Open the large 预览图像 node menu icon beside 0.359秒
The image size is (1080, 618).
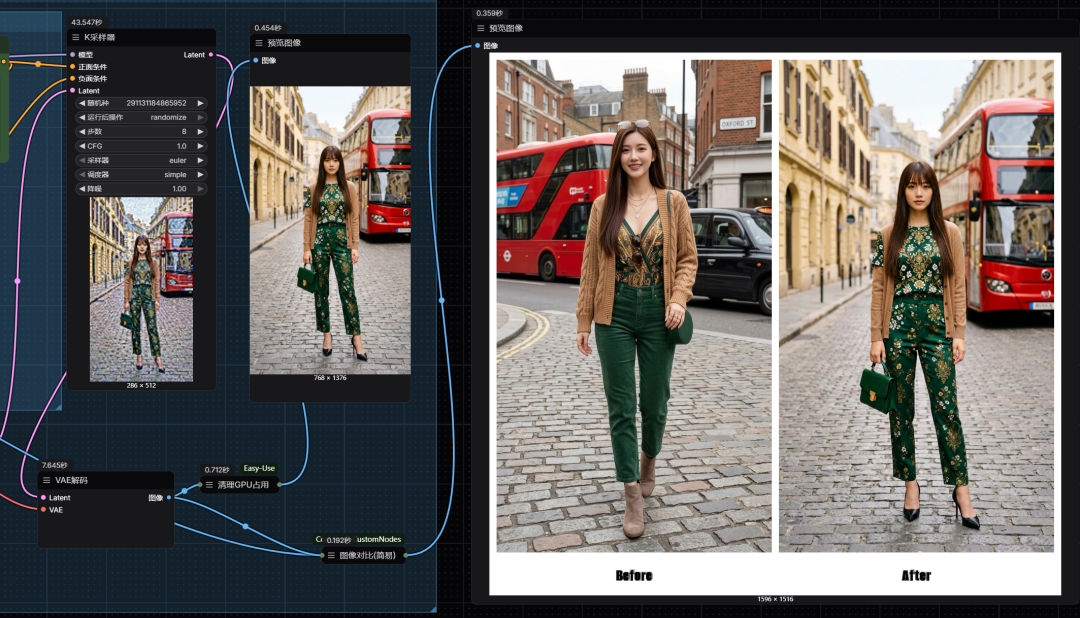coord(481,28)
